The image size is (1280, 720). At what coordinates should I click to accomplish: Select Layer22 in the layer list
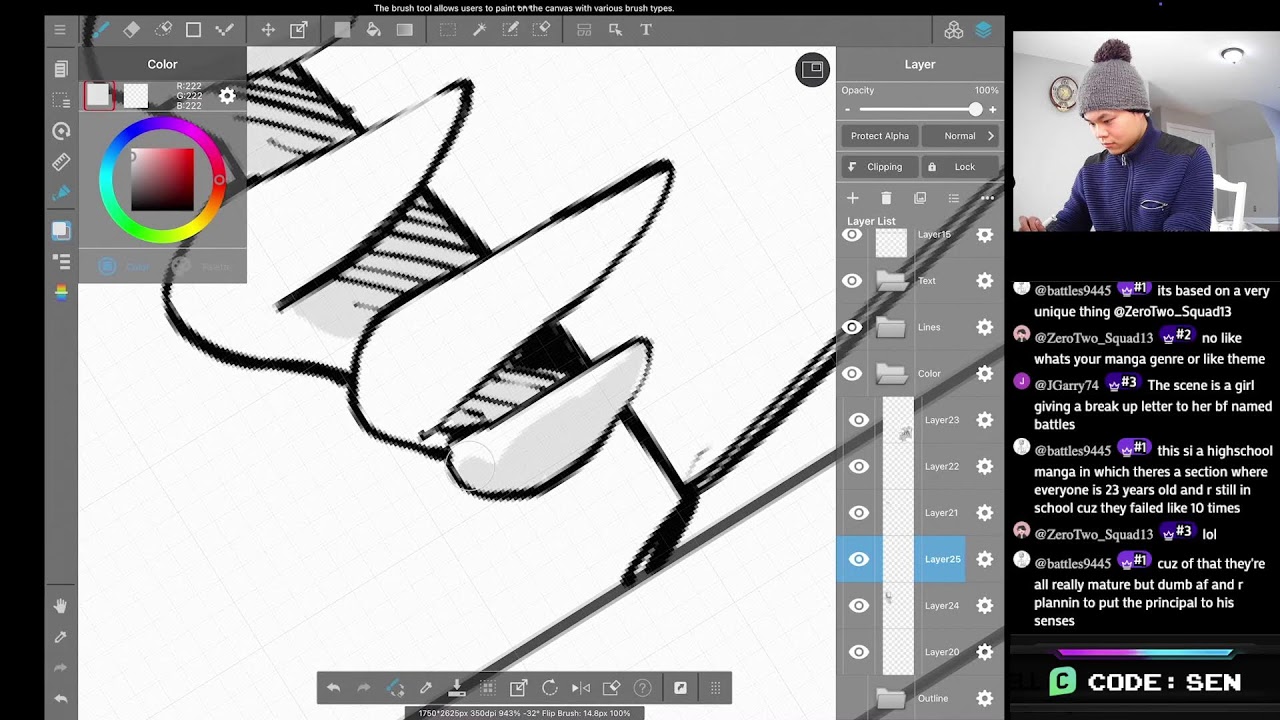click(x=940, y=466)
